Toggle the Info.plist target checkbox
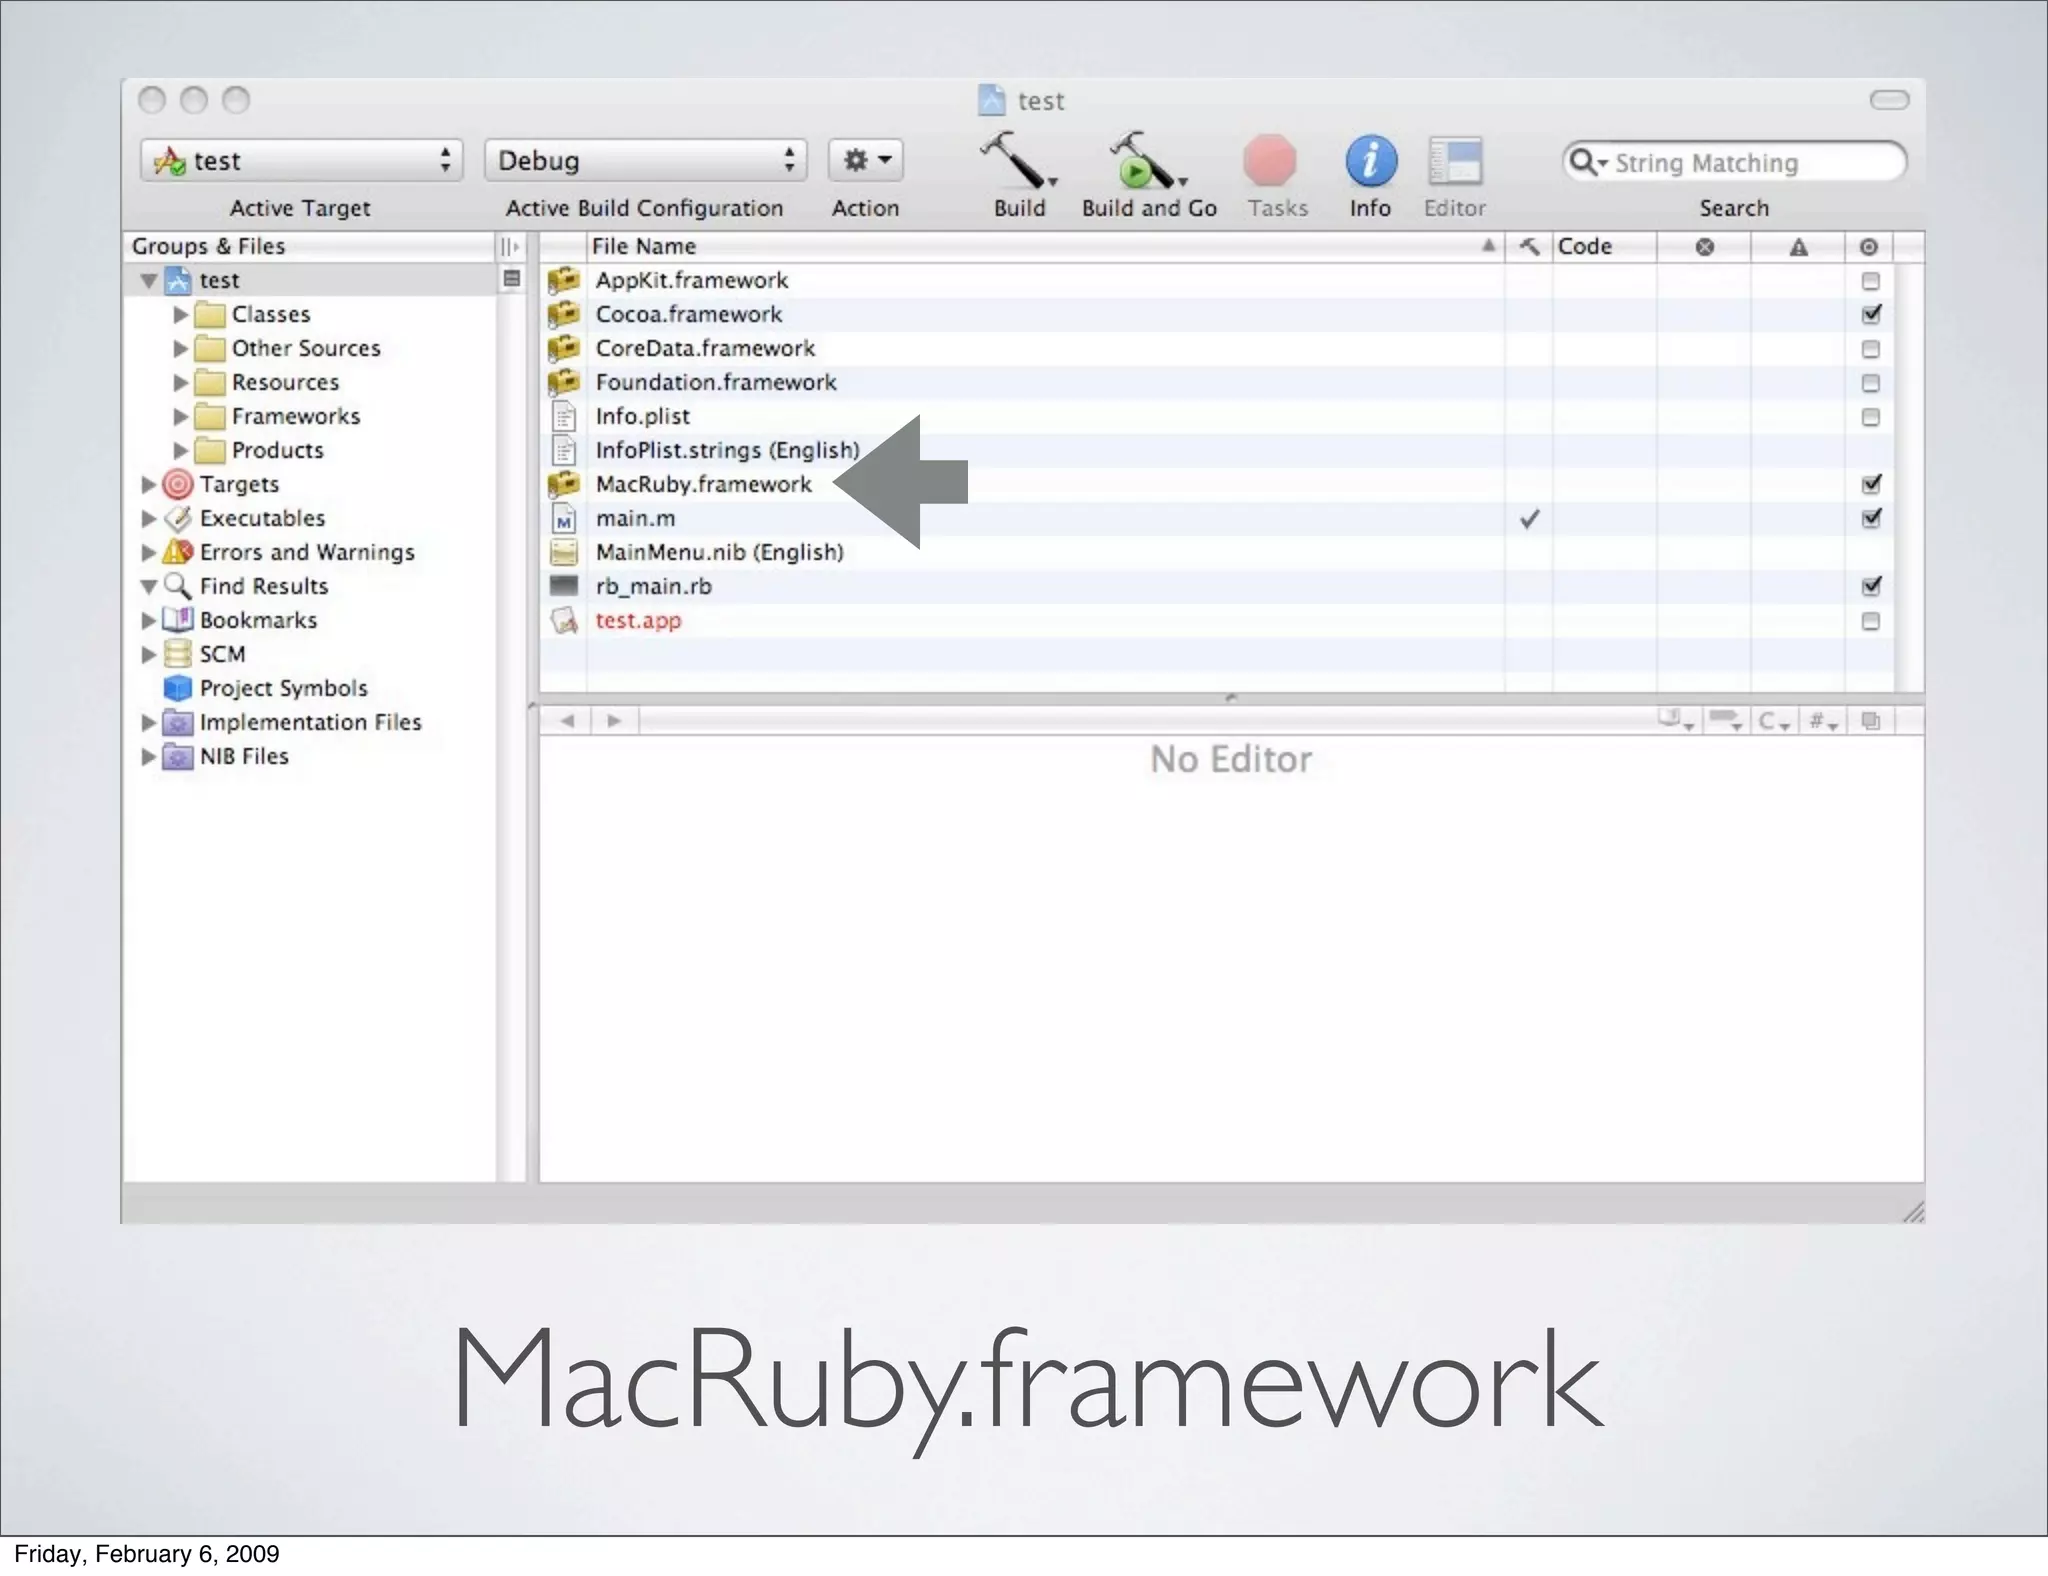The width and height of the screenshot is (2048, 1576). tap(1870, 417)
